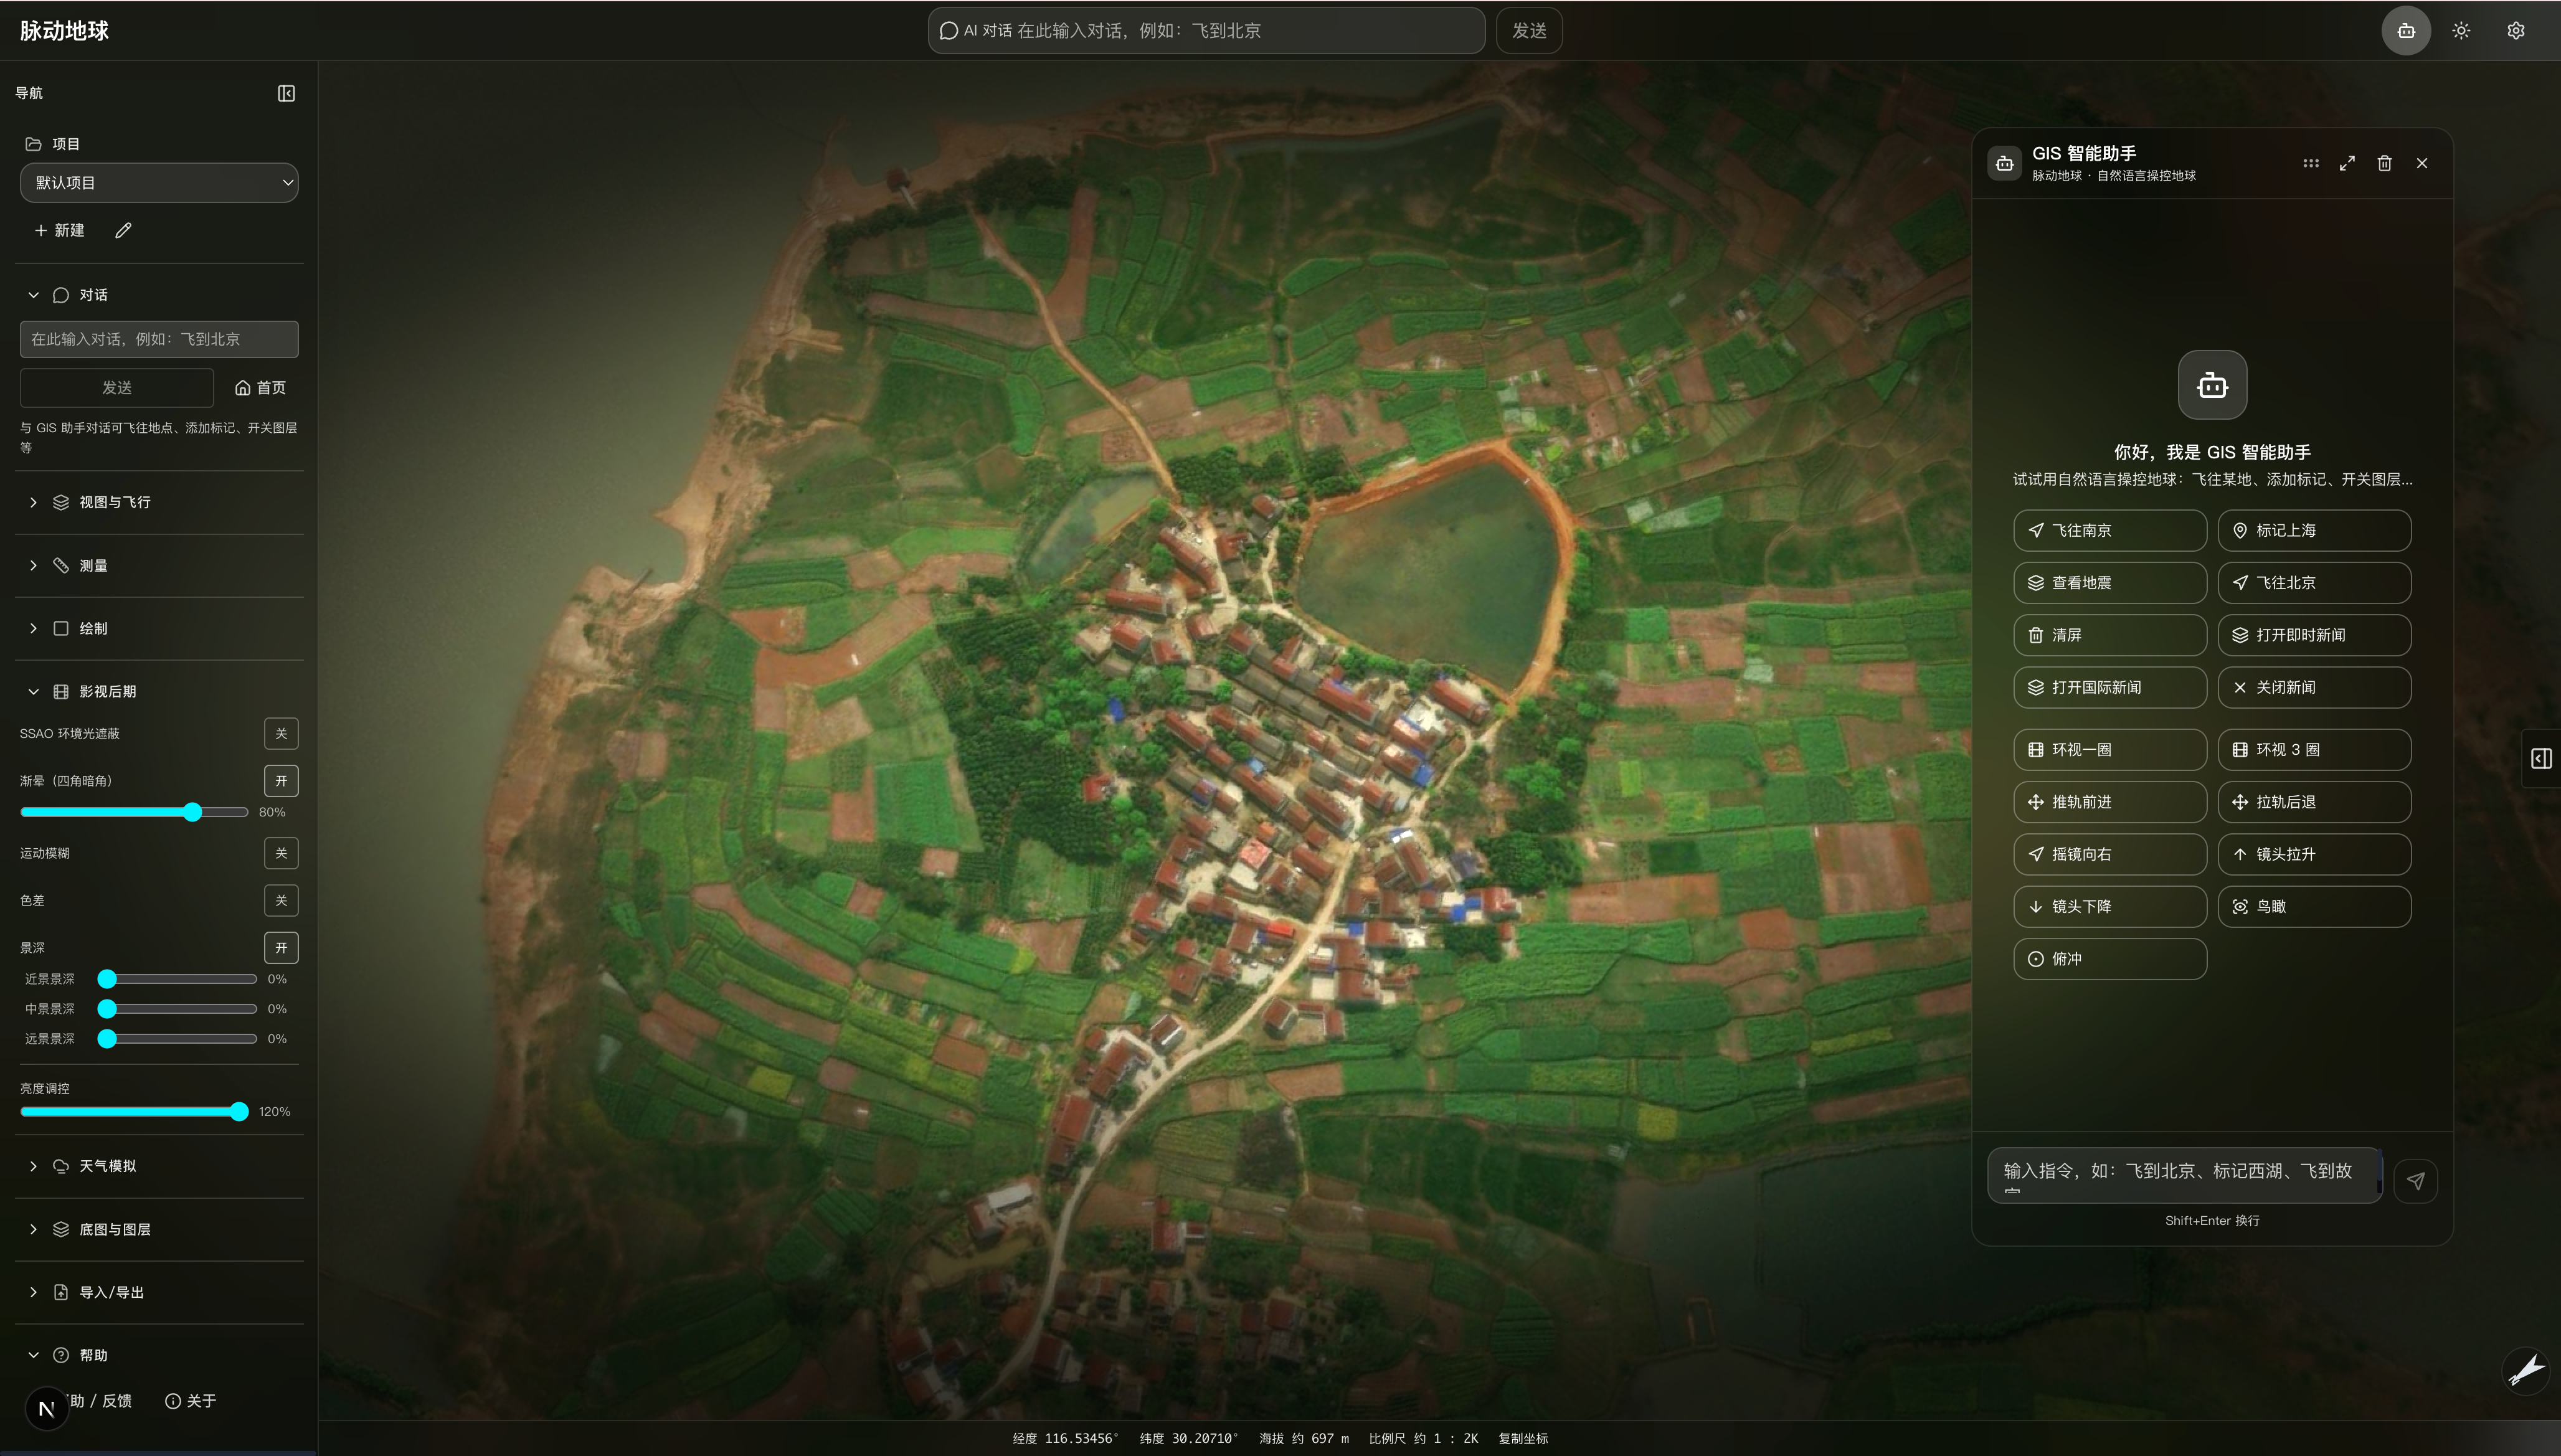The width and height of the screenshot is (2561, 1456).
Task: Click the pencil edit project icon
Action: (123, 230)
